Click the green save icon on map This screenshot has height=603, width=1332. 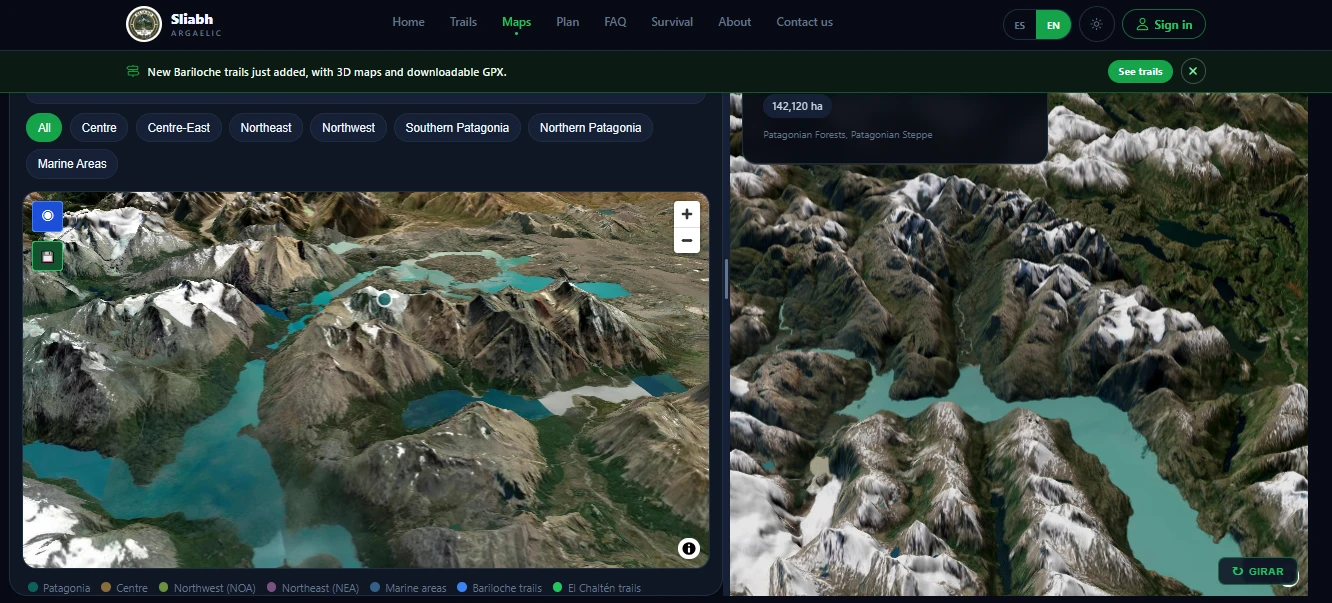click(x=47, y=256)
